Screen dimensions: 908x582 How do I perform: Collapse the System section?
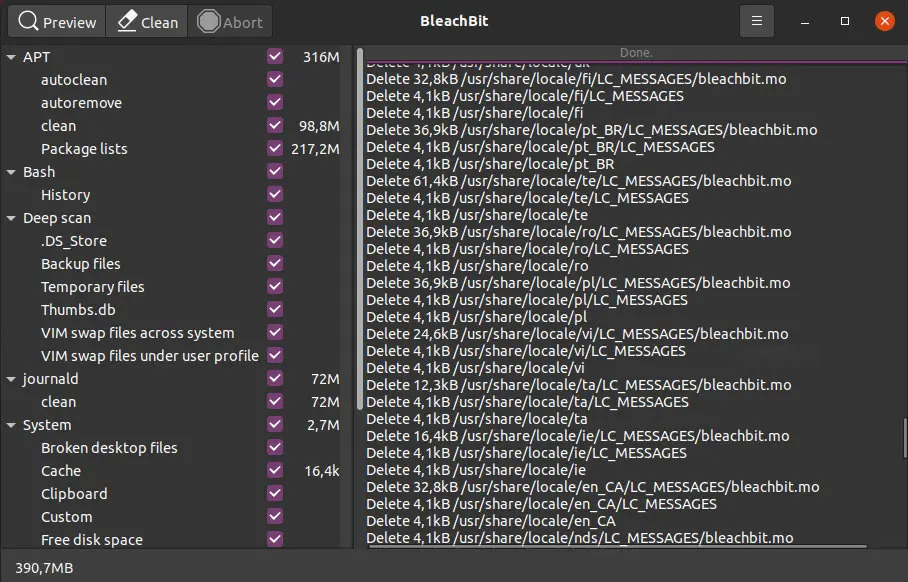[10, 424]
